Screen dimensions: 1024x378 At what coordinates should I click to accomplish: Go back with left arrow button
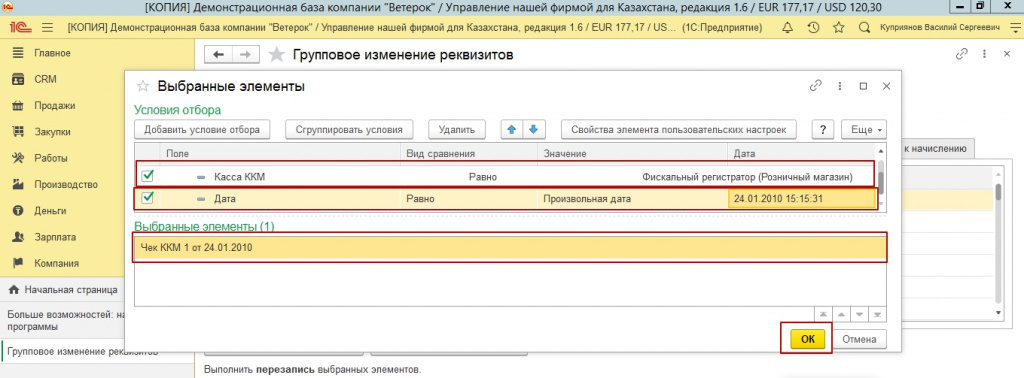coord(219,55)
